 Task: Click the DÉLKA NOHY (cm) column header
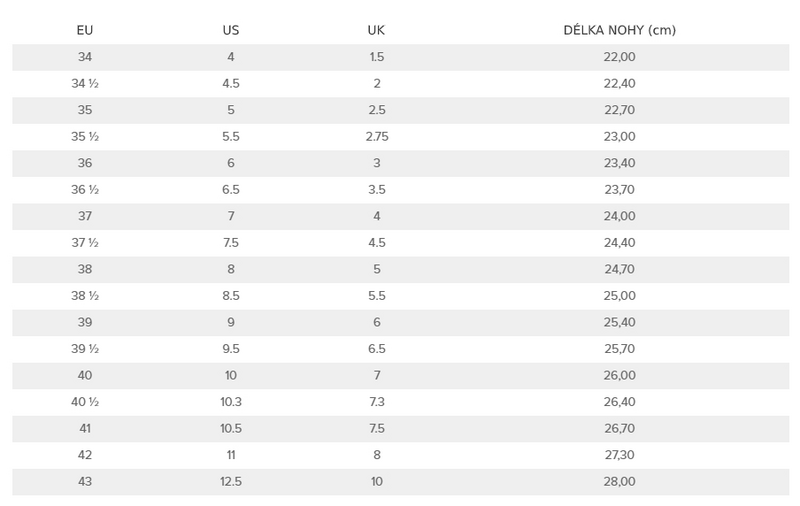point(619,31)
